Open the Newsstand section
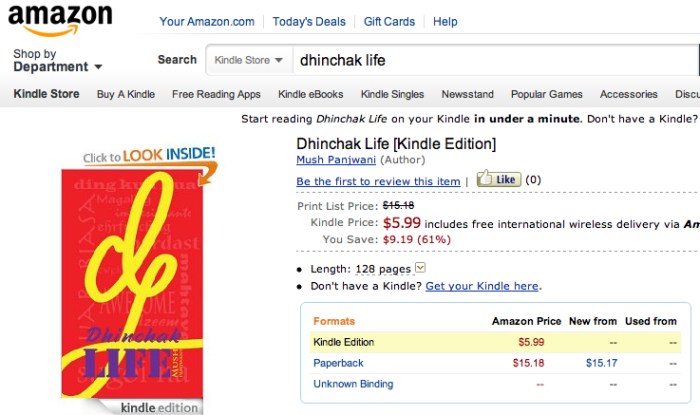Screen dimensions: 700x415 click(x=467, y=95)
